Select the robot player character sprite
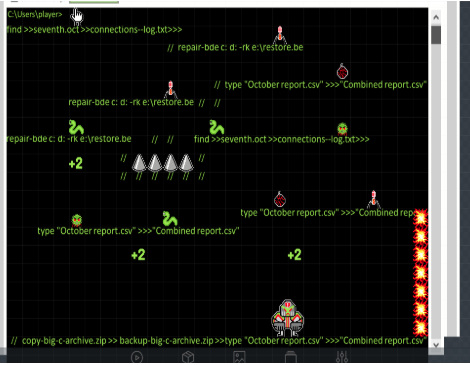This screenshot has height=365, width=470. tap(287, 318)
